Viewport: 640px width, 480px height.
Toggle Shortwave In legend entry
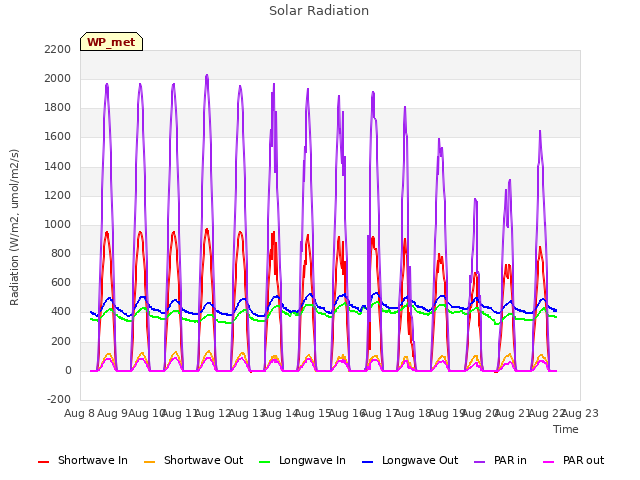pyautogui.click(x=83, y=460)
